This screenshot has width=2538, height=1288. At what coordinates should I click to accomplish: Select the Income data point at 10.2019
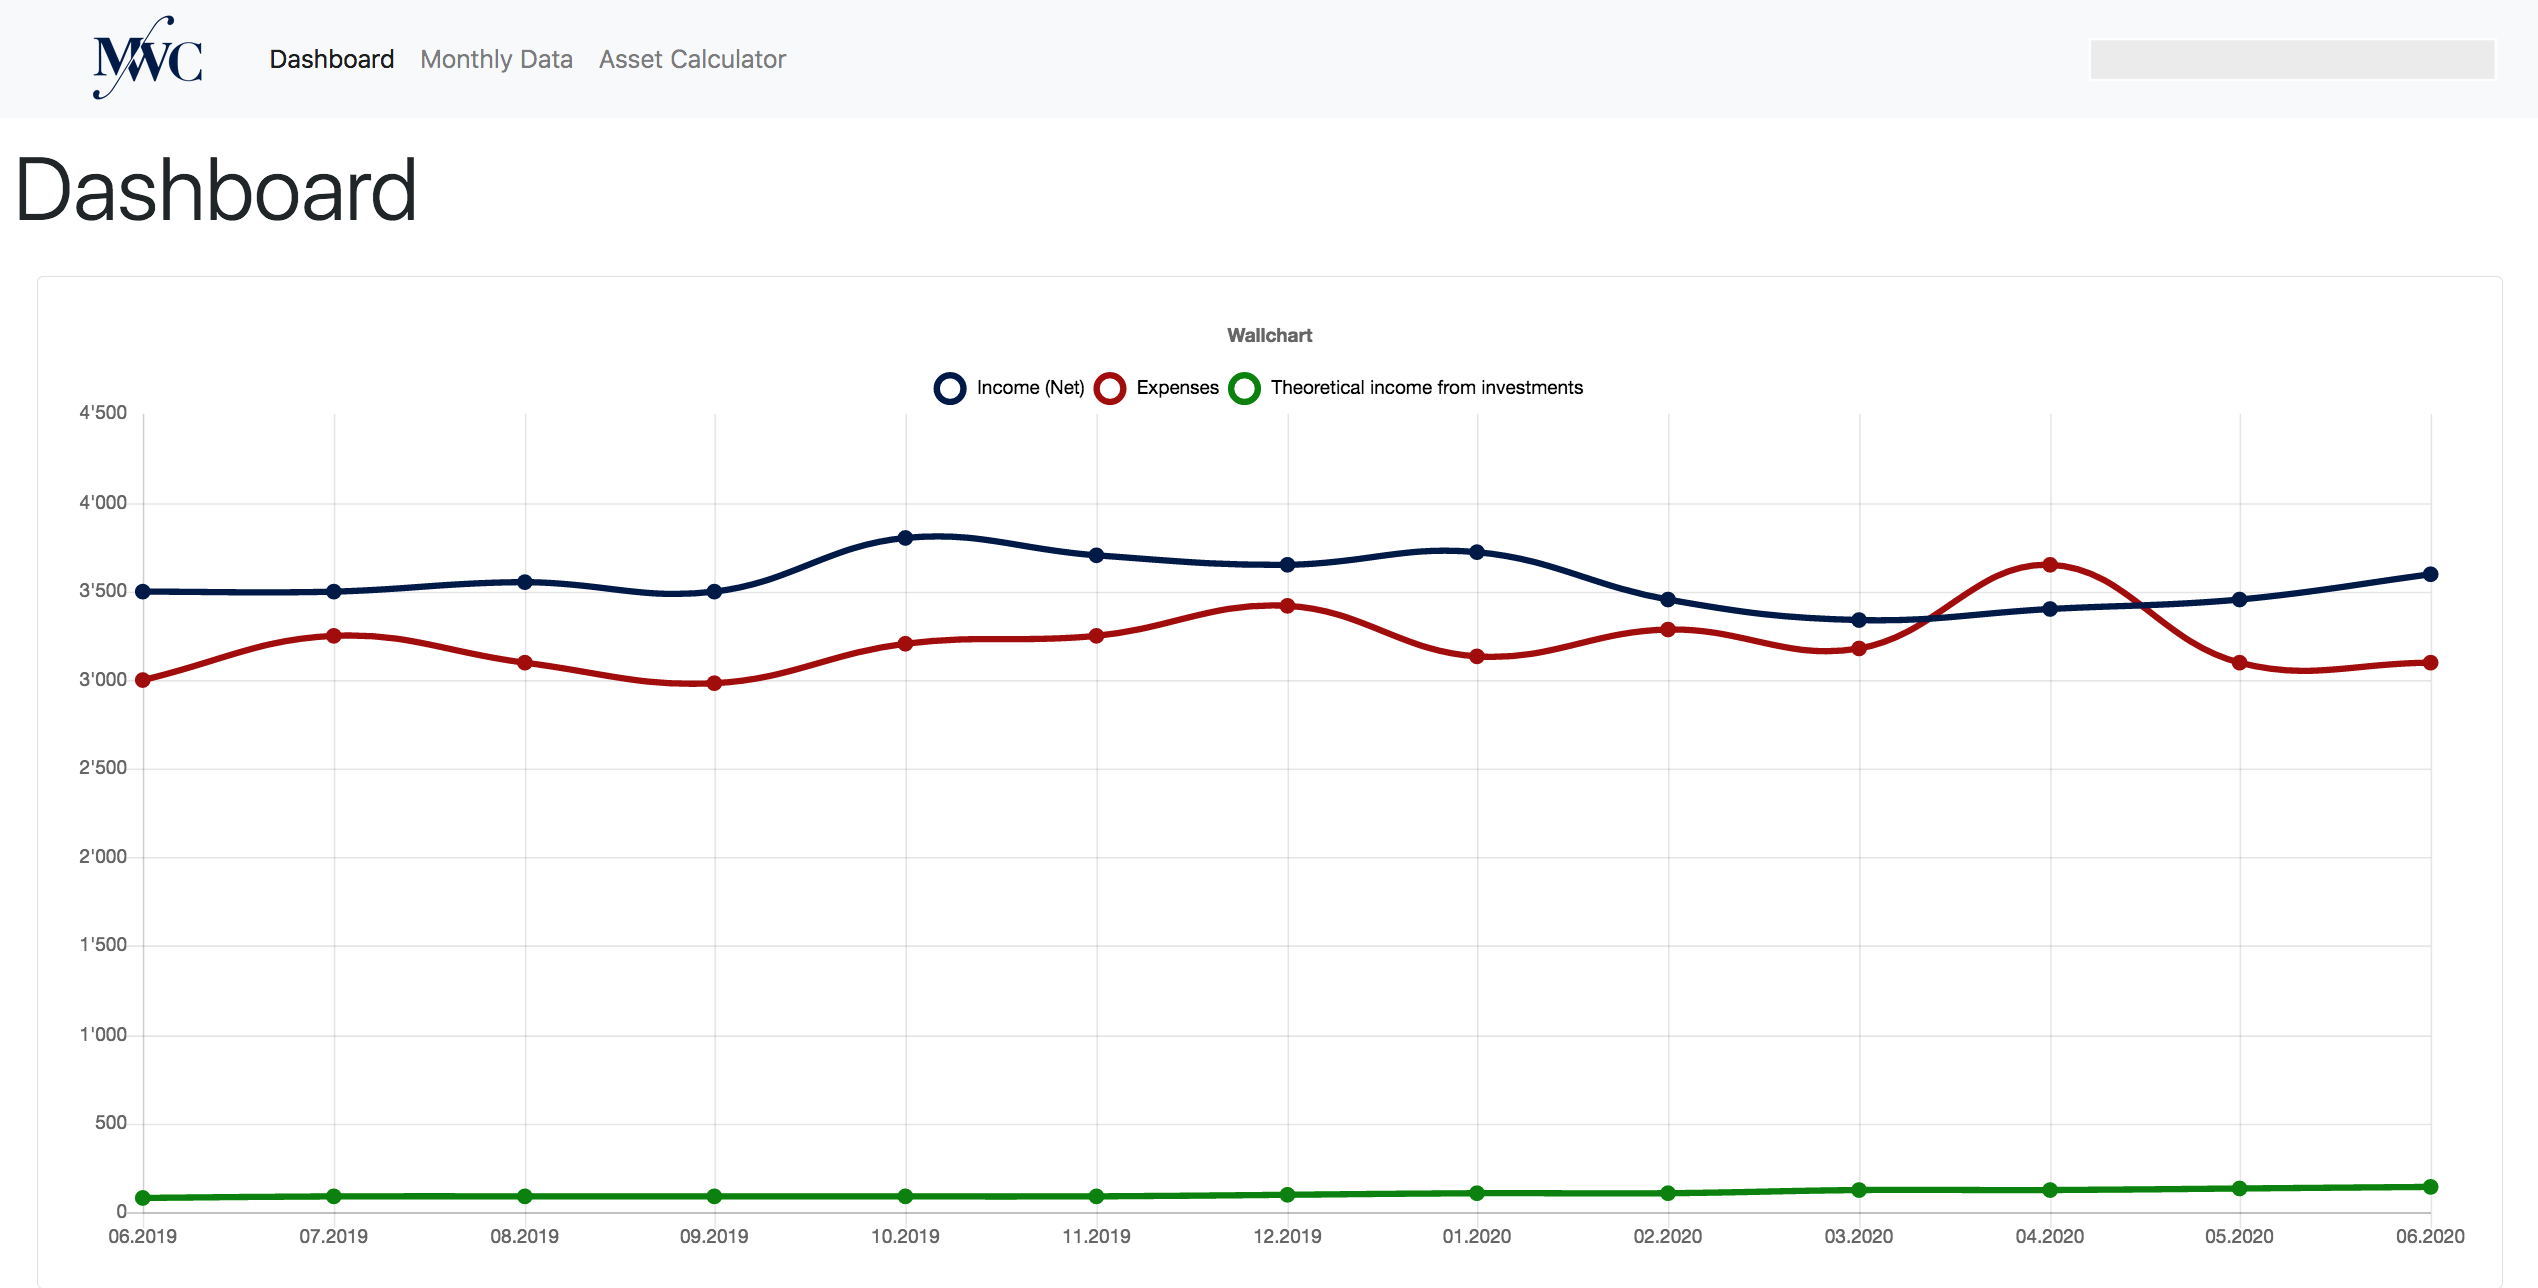(905, 538)
